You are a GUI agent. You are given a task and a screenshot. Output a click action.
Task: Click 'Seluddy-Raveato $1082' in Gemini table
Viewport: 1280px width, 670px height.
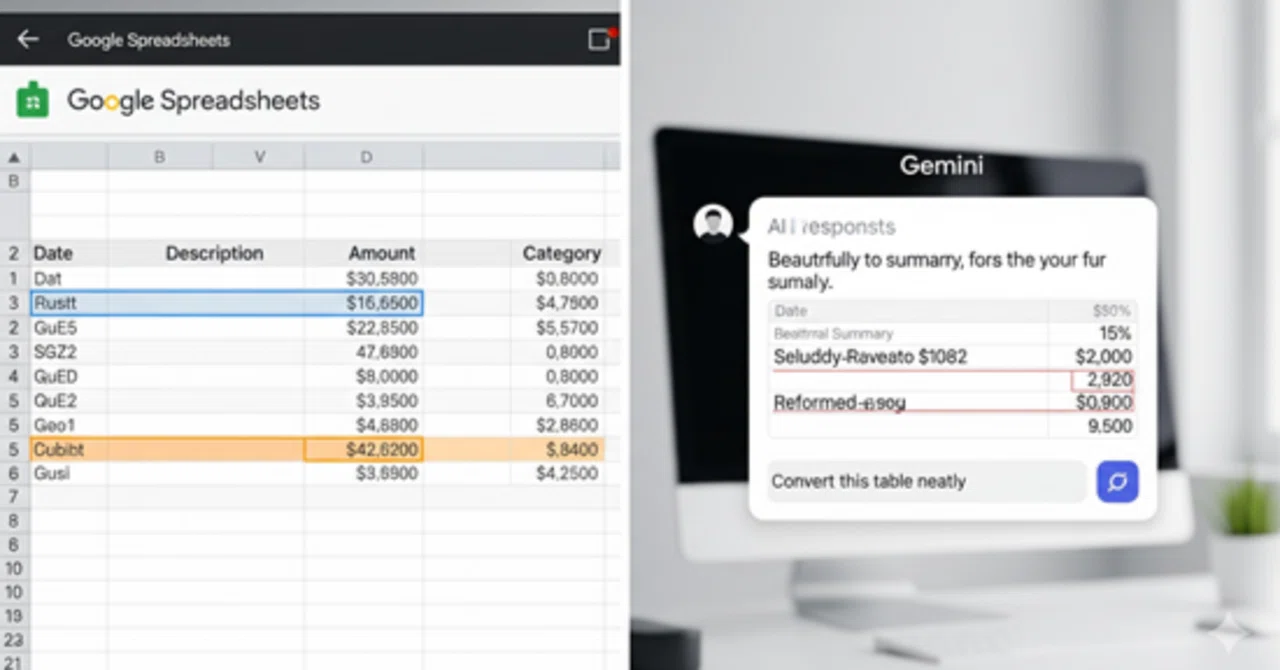[x=871, y=356]
